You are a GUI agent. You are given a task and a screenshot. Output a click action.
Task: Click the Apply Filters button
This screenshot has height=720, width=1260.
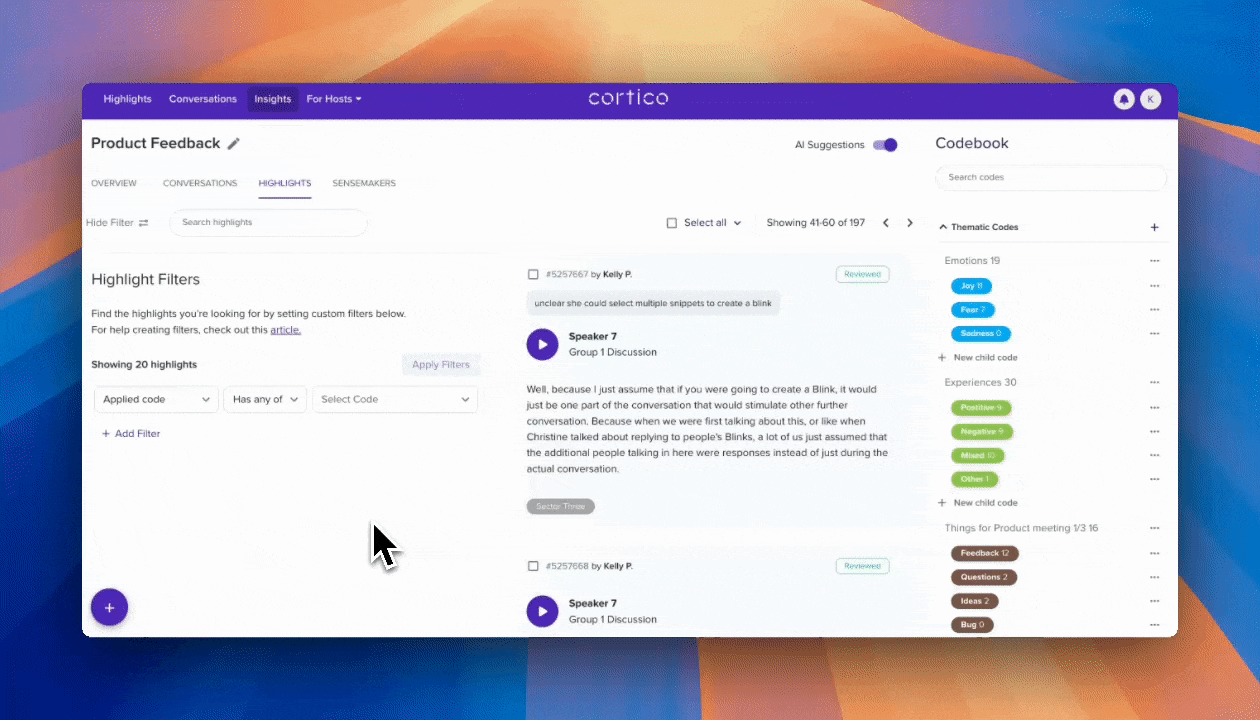click(x=441, y=365)
